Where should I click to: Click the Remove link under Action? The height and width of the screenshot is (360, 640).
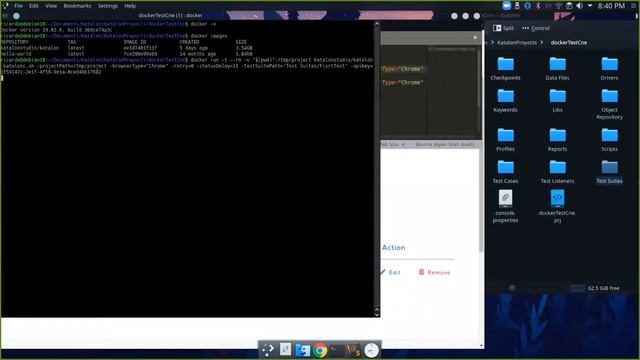[434, 272]
